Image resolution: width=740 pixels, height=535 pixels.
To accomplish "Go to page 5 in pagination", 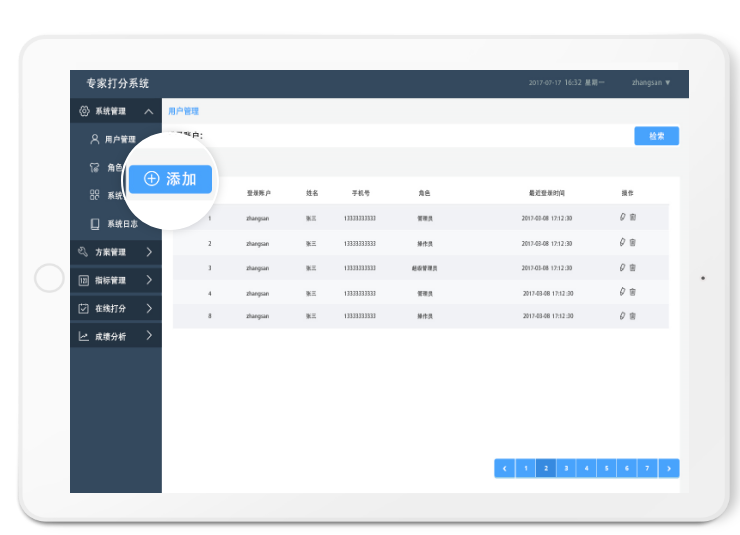I will pyautogui.click(x=607, y=468).
